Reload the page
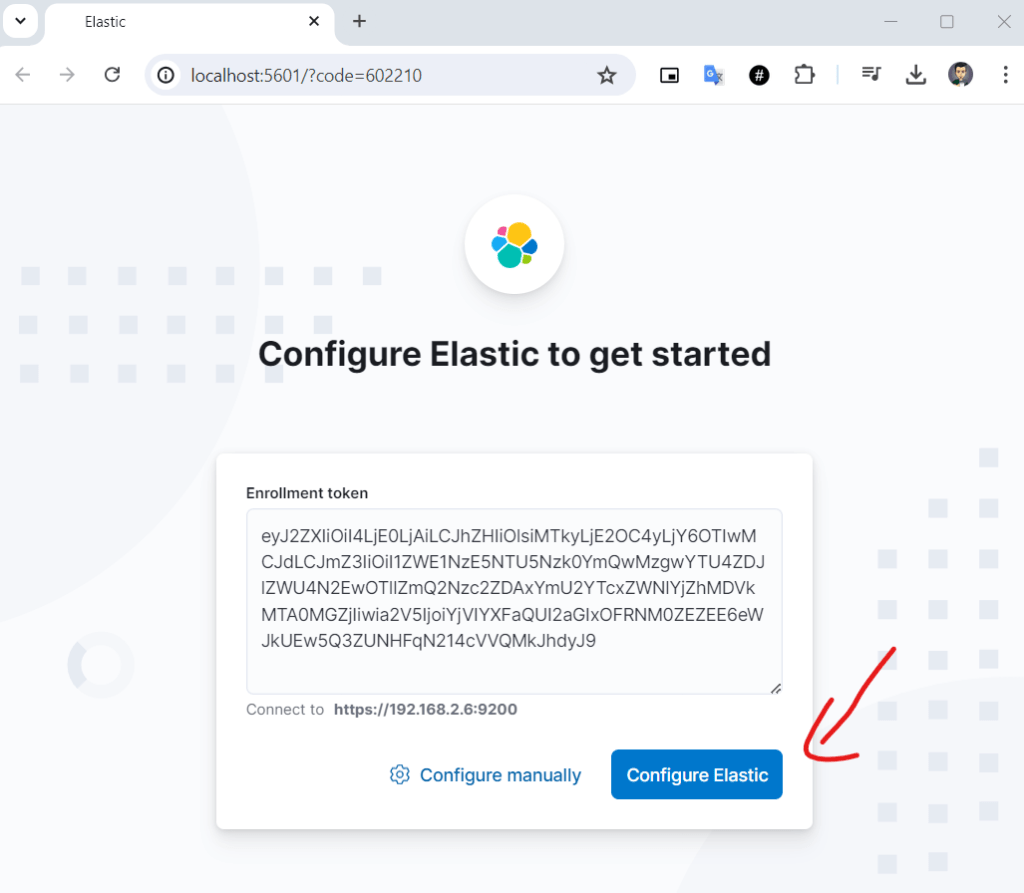This screenshot has height=893, width=1024. [x=113, y=75]
